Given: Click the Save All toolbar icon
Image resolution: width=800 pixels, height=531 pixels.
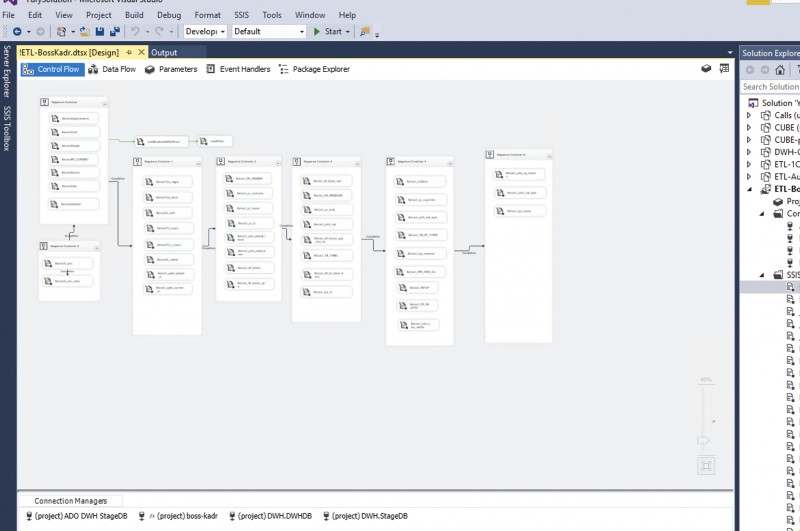Looking at the screenshot, I should tap(115, 32).
